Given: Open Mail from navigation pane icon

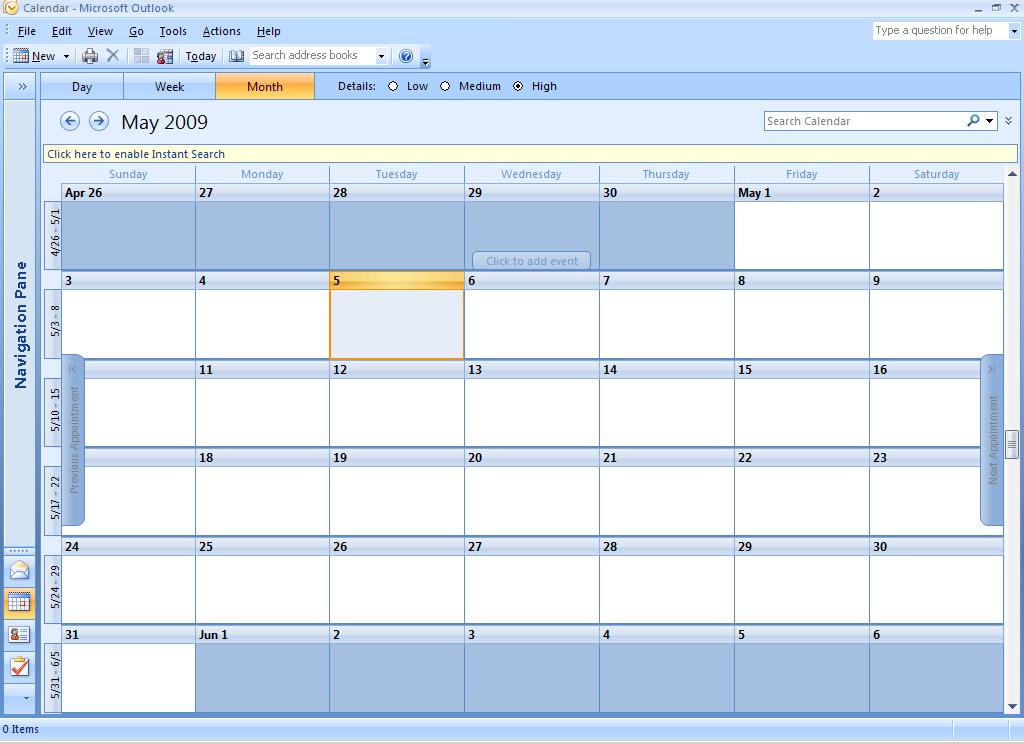Looking at the screenshot, I should (x=19, y=570).
